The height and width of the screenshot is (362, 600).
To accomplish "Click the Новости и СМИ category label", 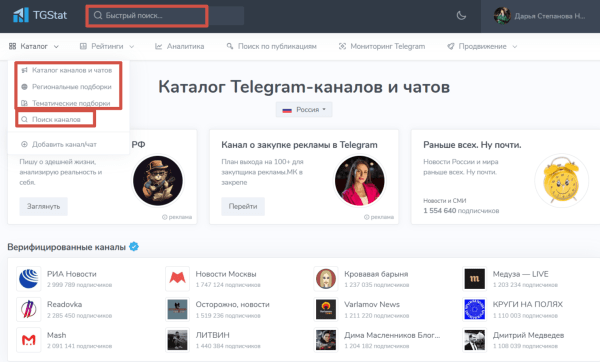I will (445, 201).
